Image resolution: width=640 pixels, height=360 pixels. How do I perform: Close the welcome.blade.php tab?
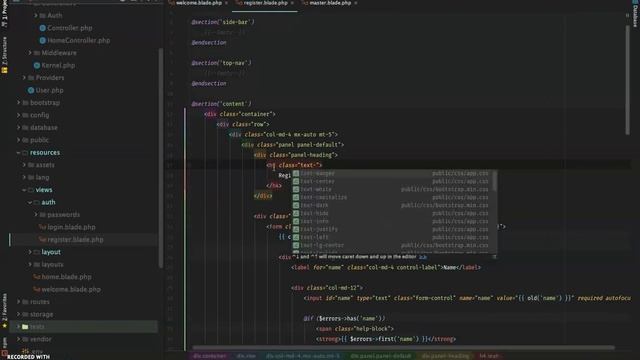coord(227,3)
